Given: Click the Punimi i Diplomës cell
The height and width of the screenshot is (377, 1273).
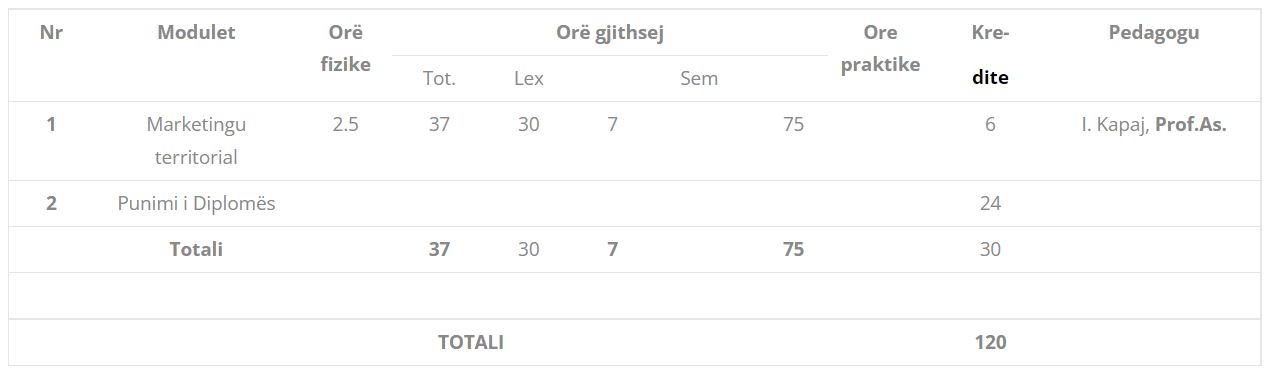Looking at the screenshot, I should [196, 203].
